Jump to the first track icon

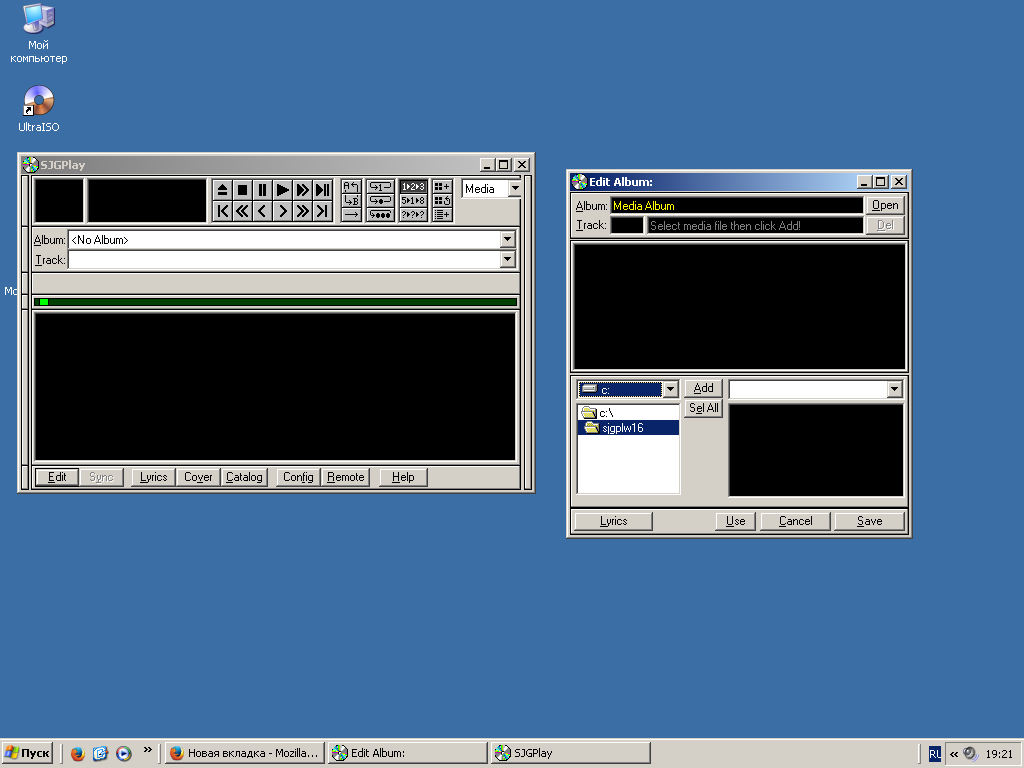point(222,210)
